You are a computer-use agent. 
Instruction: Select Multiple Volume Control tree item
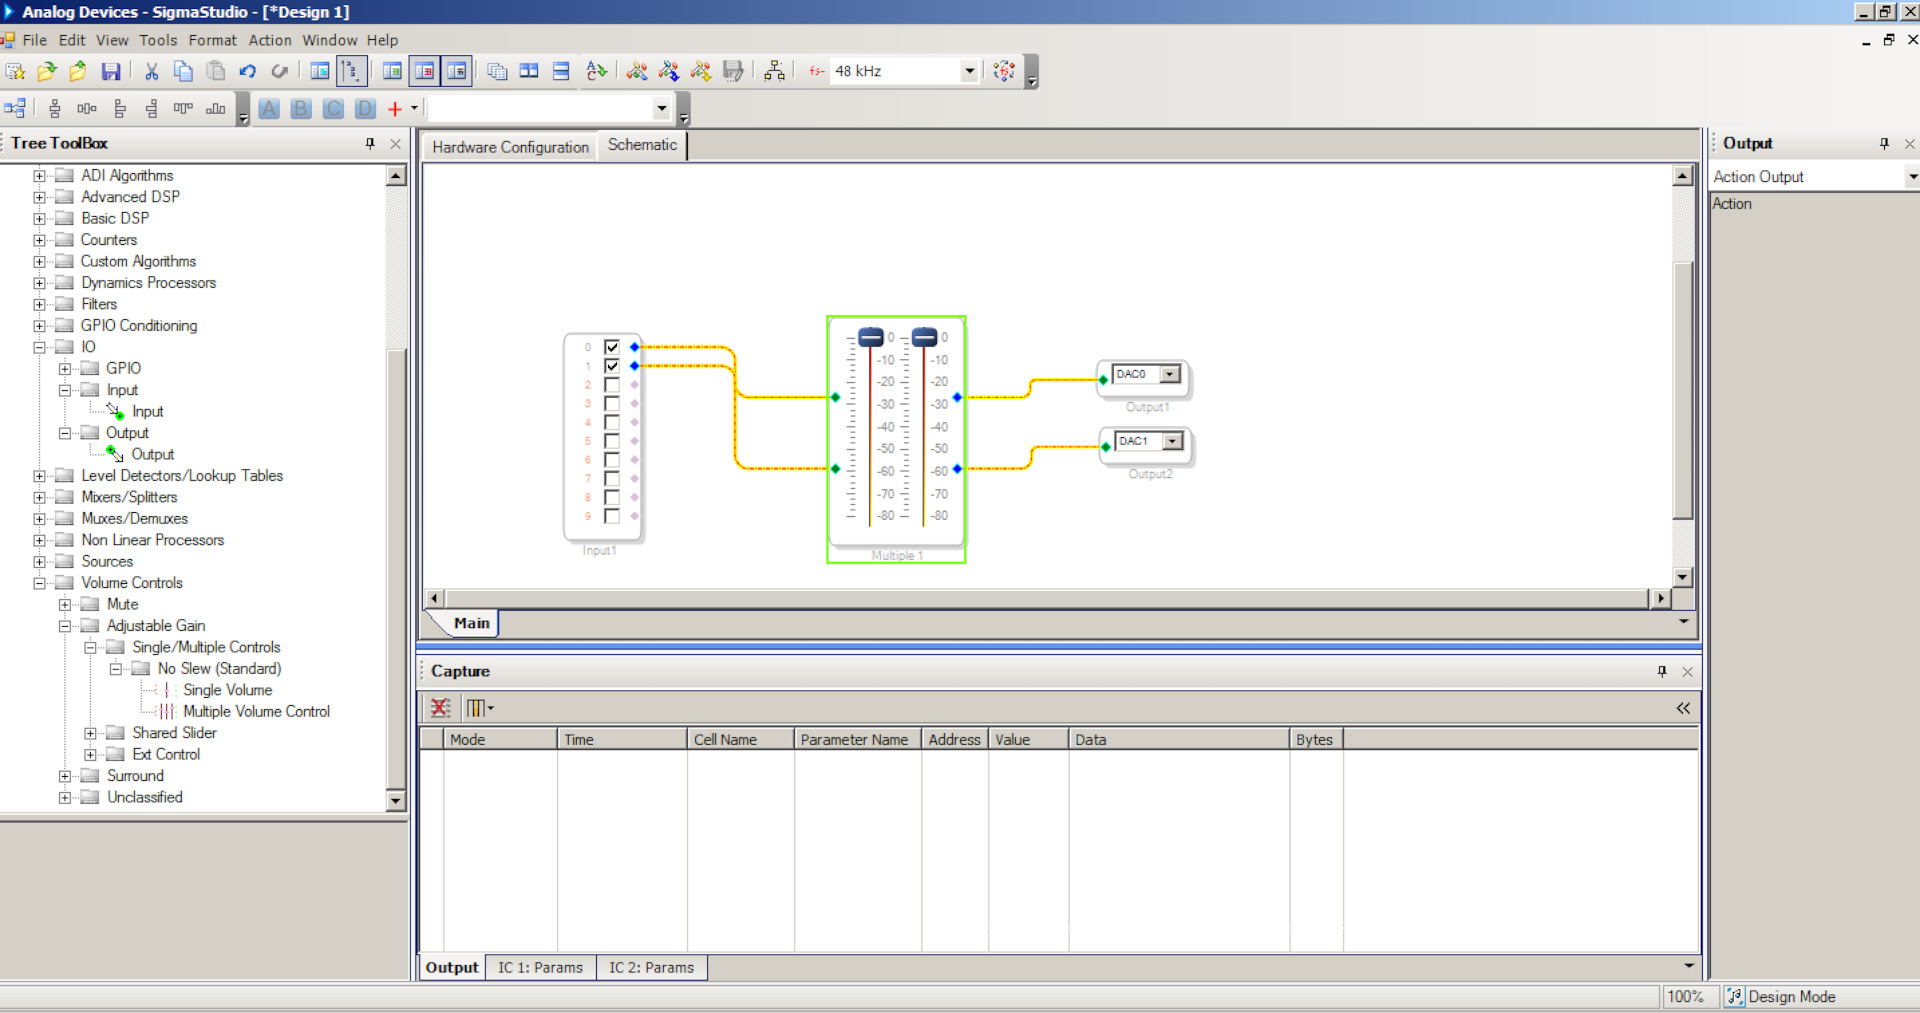coord(256,712)
